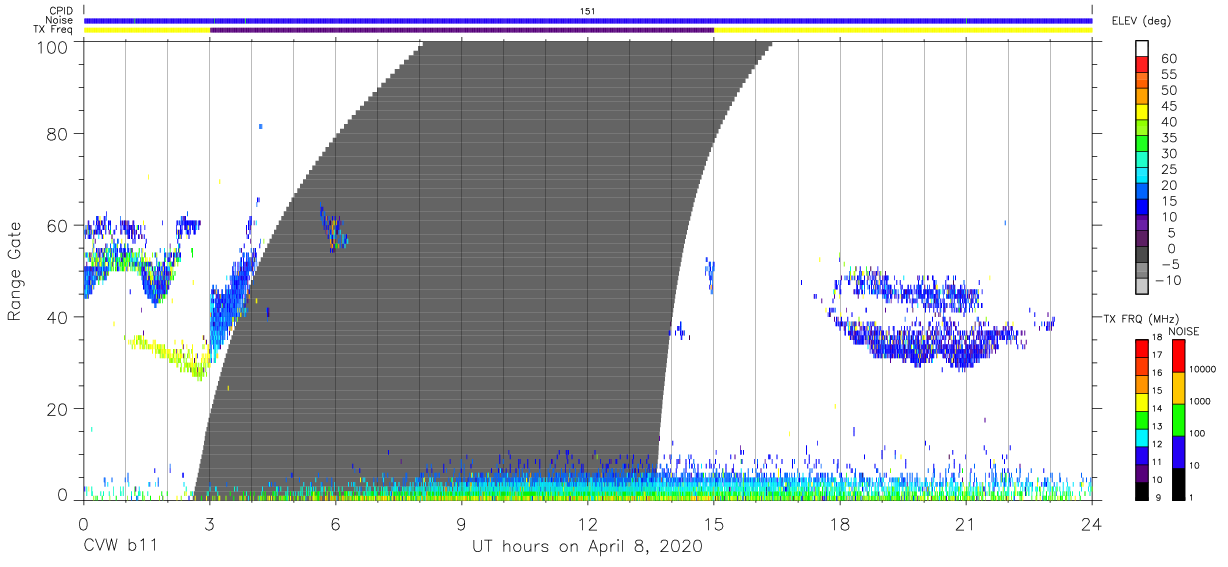Click the dark gray segment of the ELEV colorbar
The width and height of the screenshot is (1228, 567).
[1144, 256]
